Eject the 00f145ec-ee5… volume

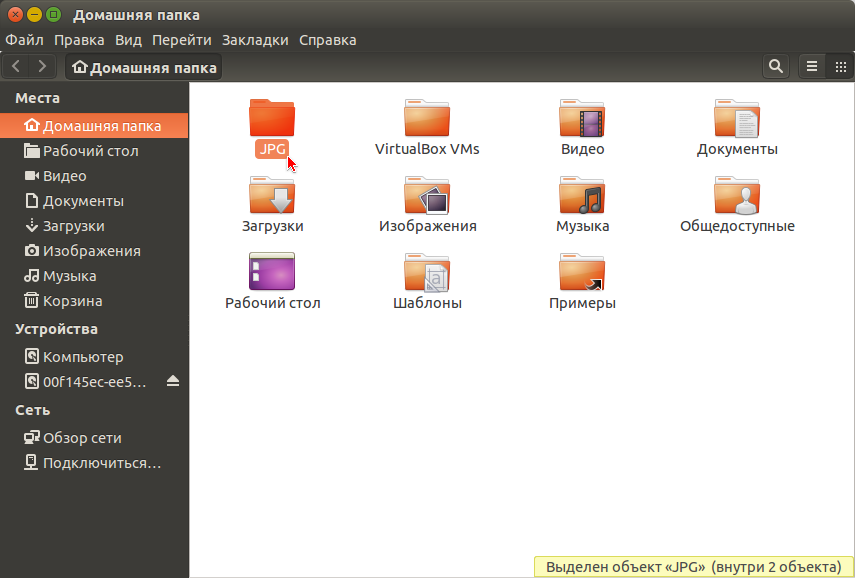(173, 381)
